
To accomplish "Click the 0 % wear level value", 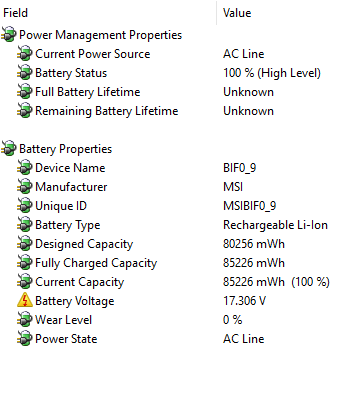I will tap(232, 320).
